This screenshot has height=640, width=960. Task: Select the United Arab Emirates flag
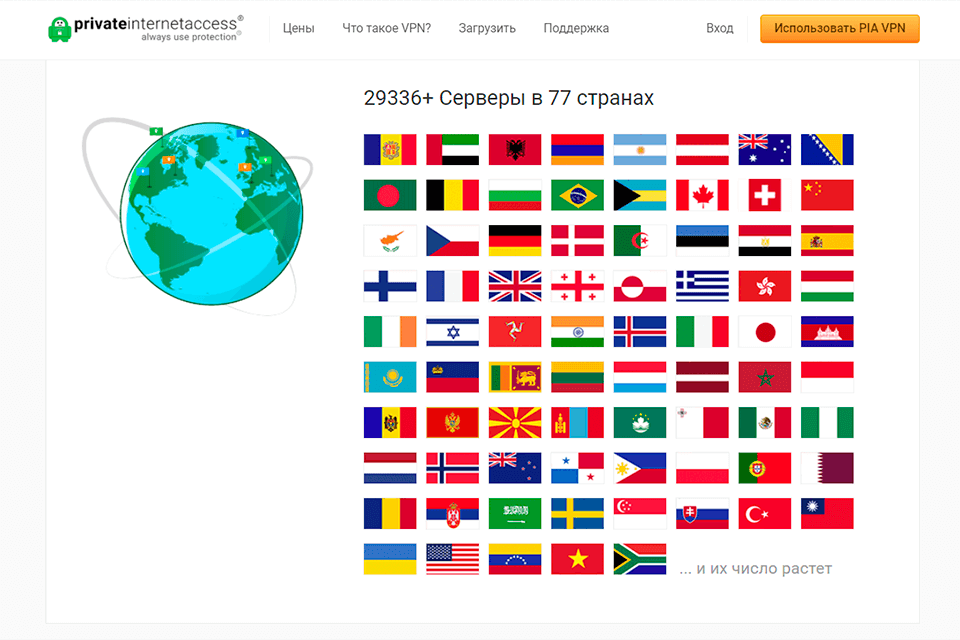452,149
